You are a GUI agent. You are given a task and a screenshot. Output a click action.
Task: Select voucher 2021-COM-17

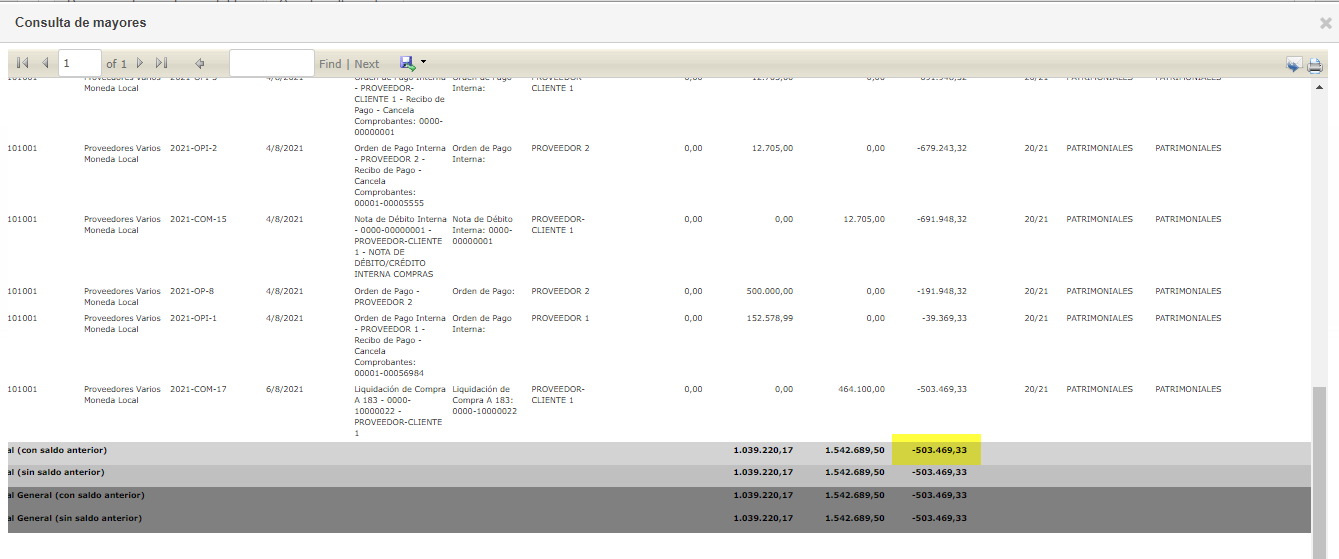(198, 389)
